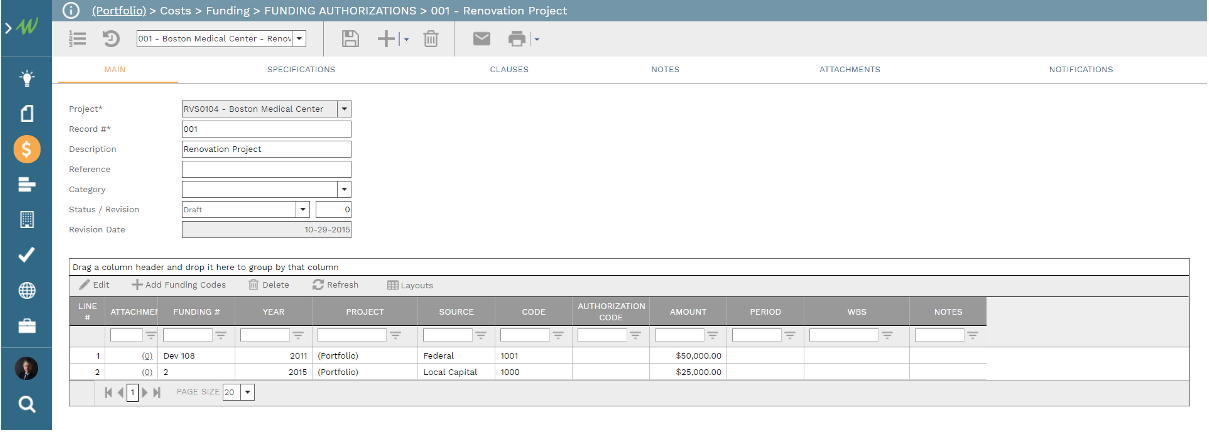This screenshot has width=1209, height=432.
Task: Click the Refresh button in grid toolbar
Action: point(335,285)
